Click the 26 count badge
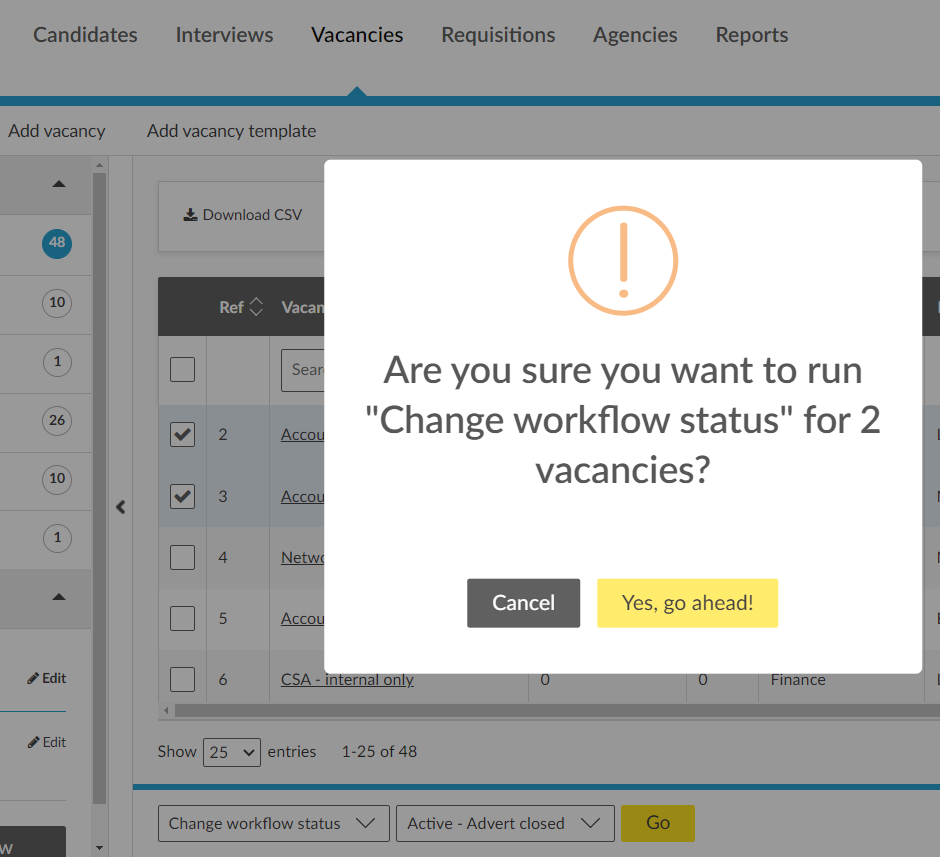 [x=57, y=420]
